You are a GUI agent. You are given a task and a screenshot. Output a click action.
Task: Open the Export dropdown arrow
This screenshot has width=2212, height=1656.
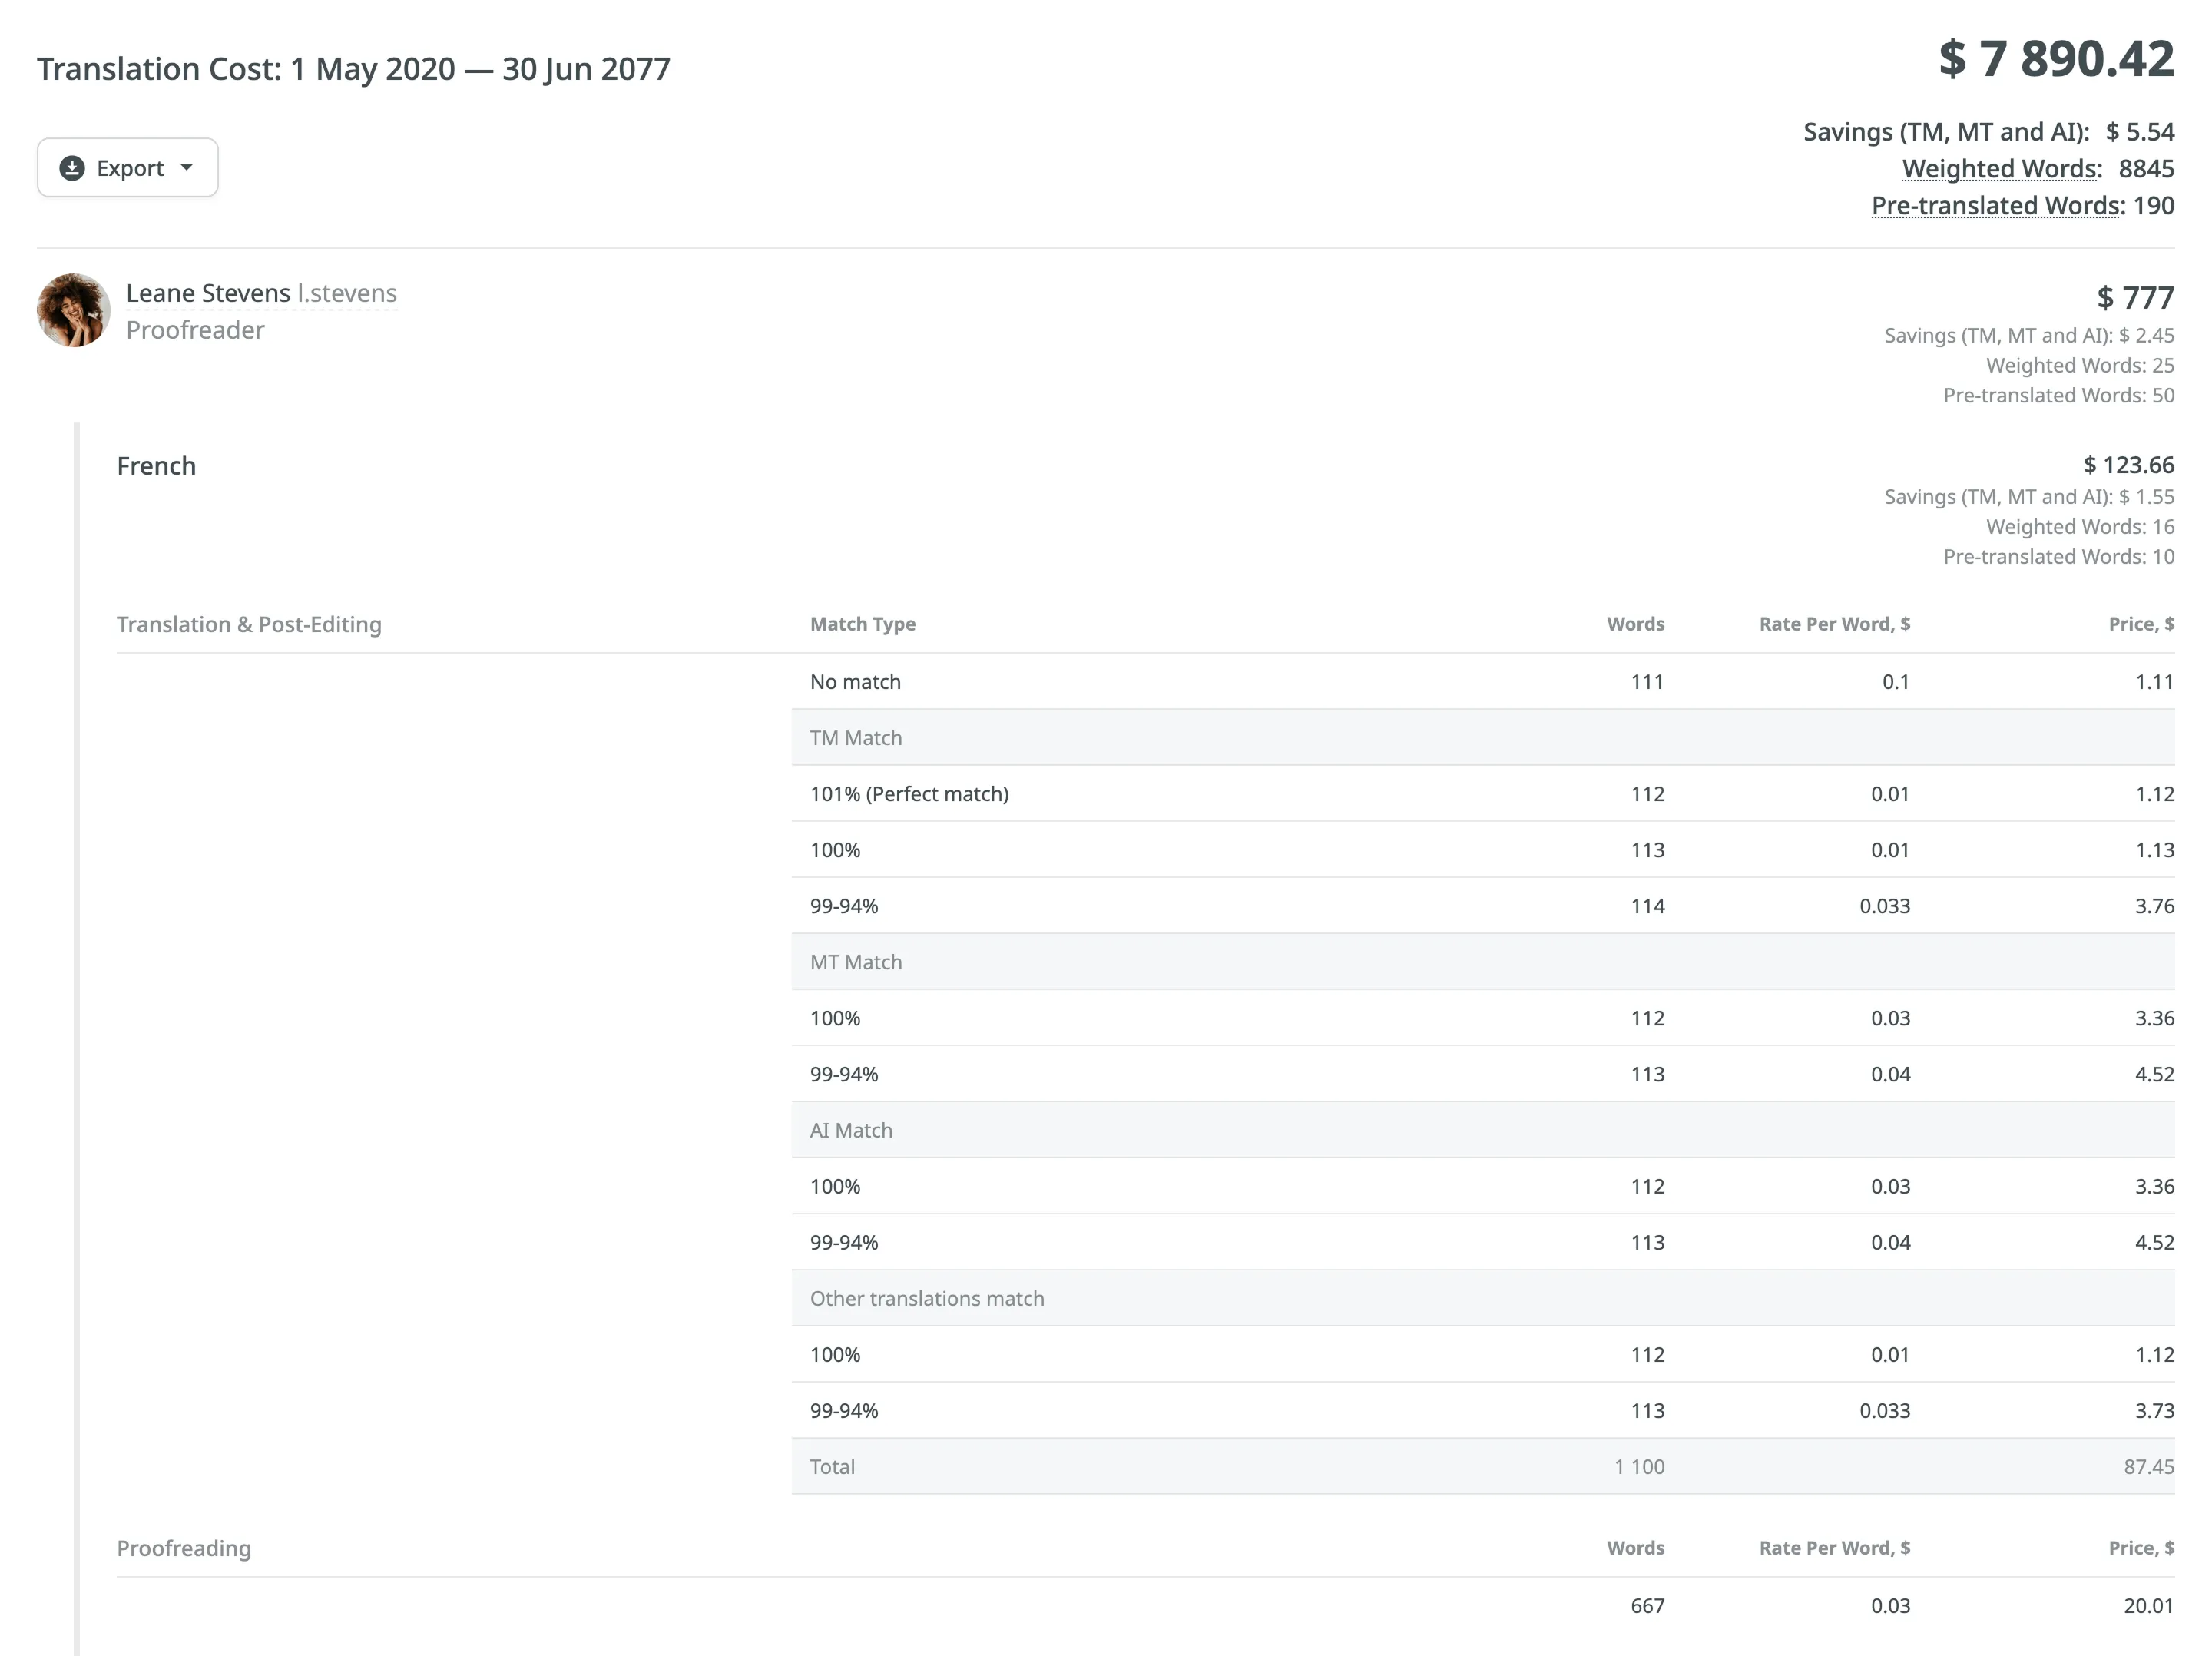(186, 168)
